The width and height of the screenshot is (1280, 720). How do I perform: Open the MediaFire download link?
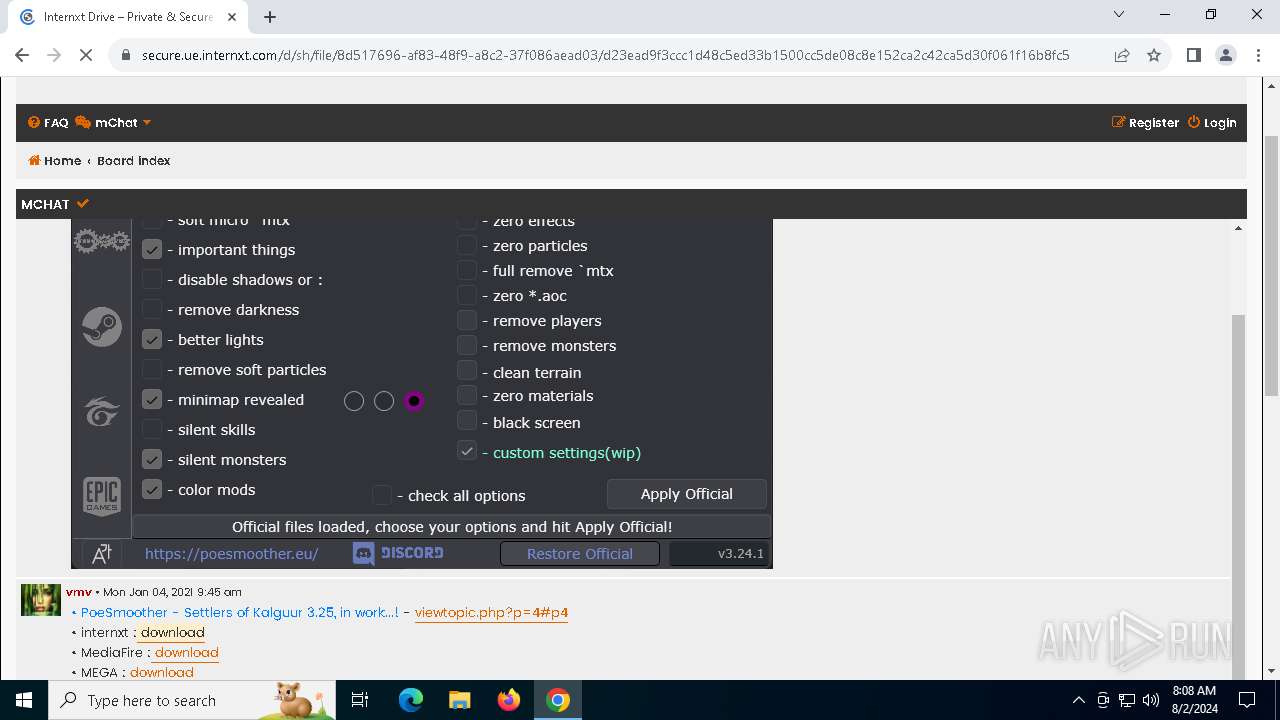(x=186, y=652)
